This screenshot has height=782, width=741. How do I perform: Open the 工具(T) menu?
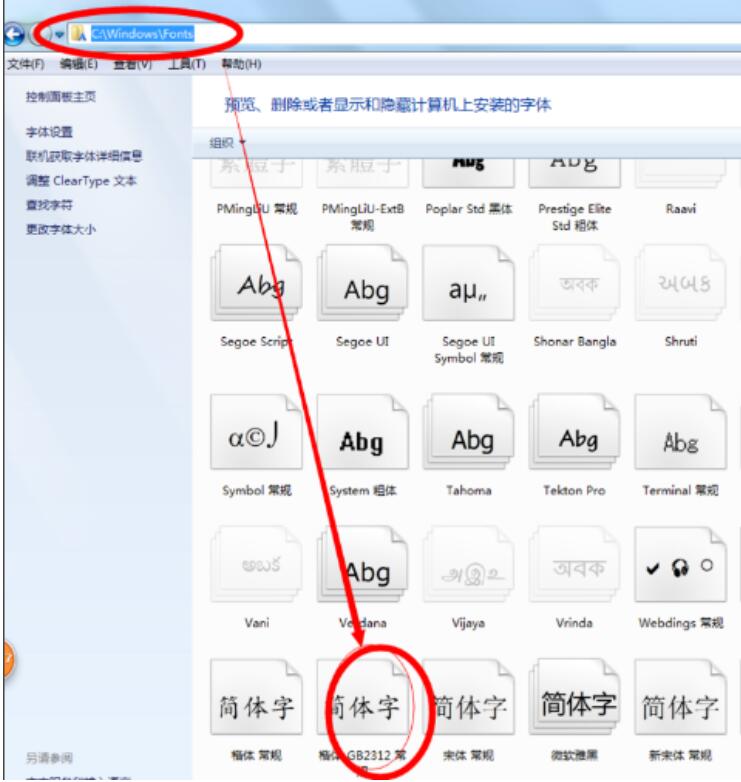tap(186, 64)
